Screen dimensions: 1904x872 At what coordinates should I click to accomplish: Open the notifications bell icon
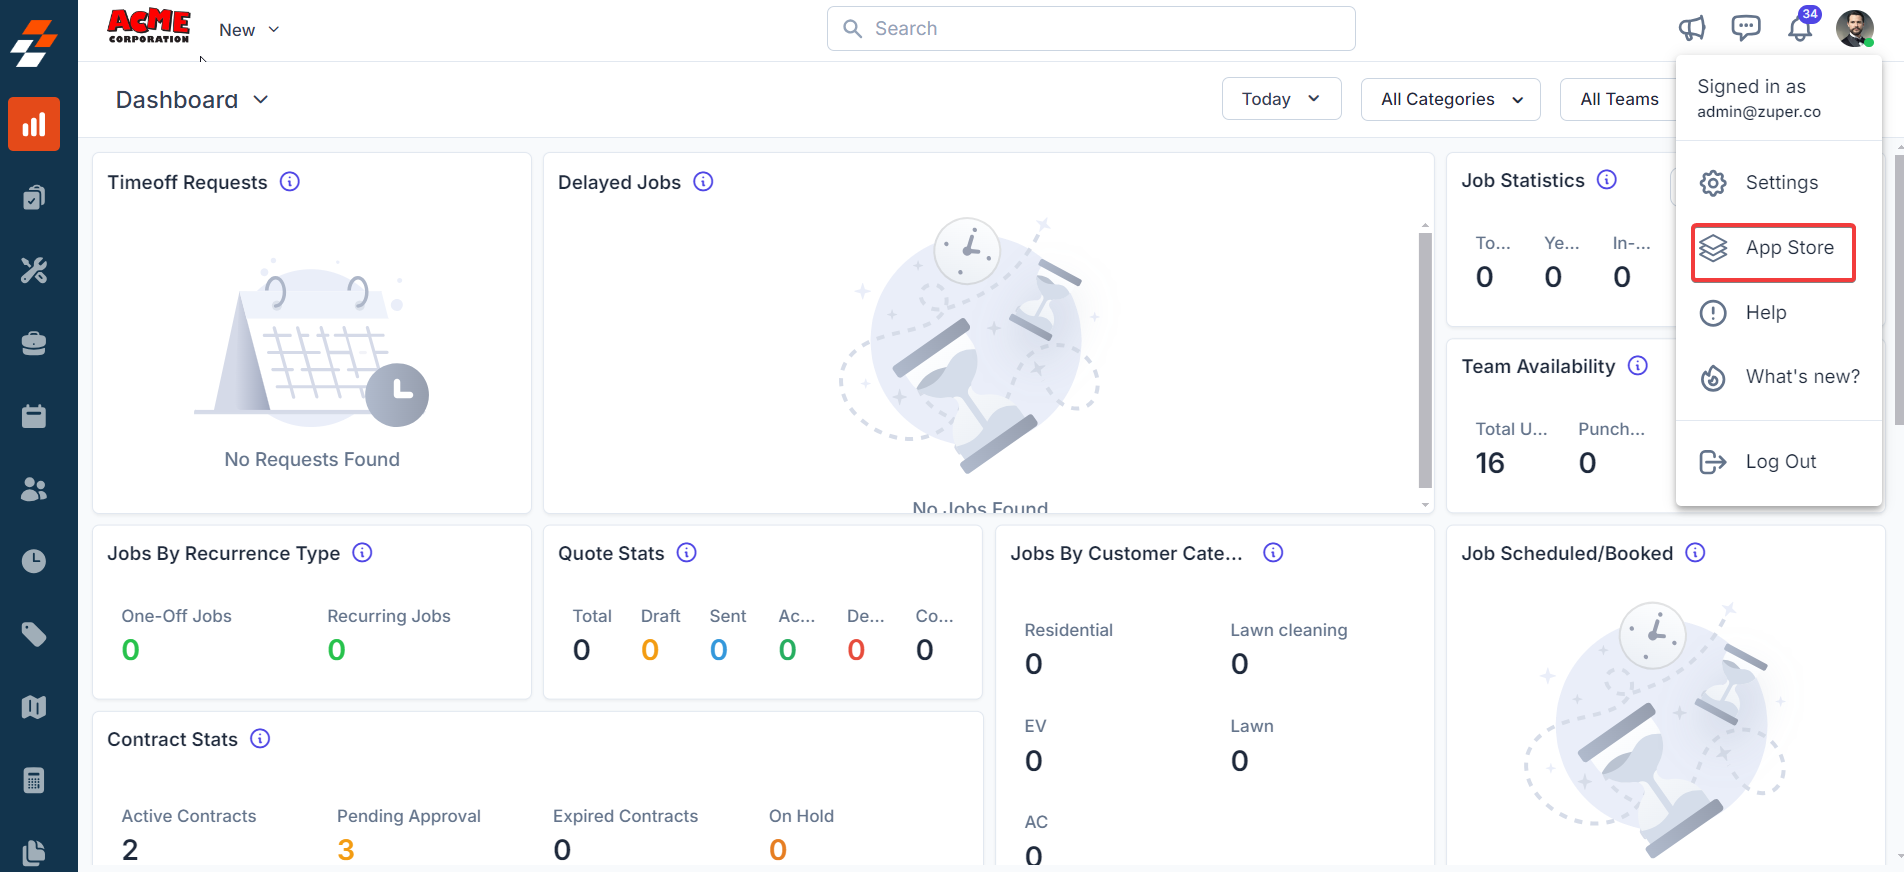(1800, 28)
